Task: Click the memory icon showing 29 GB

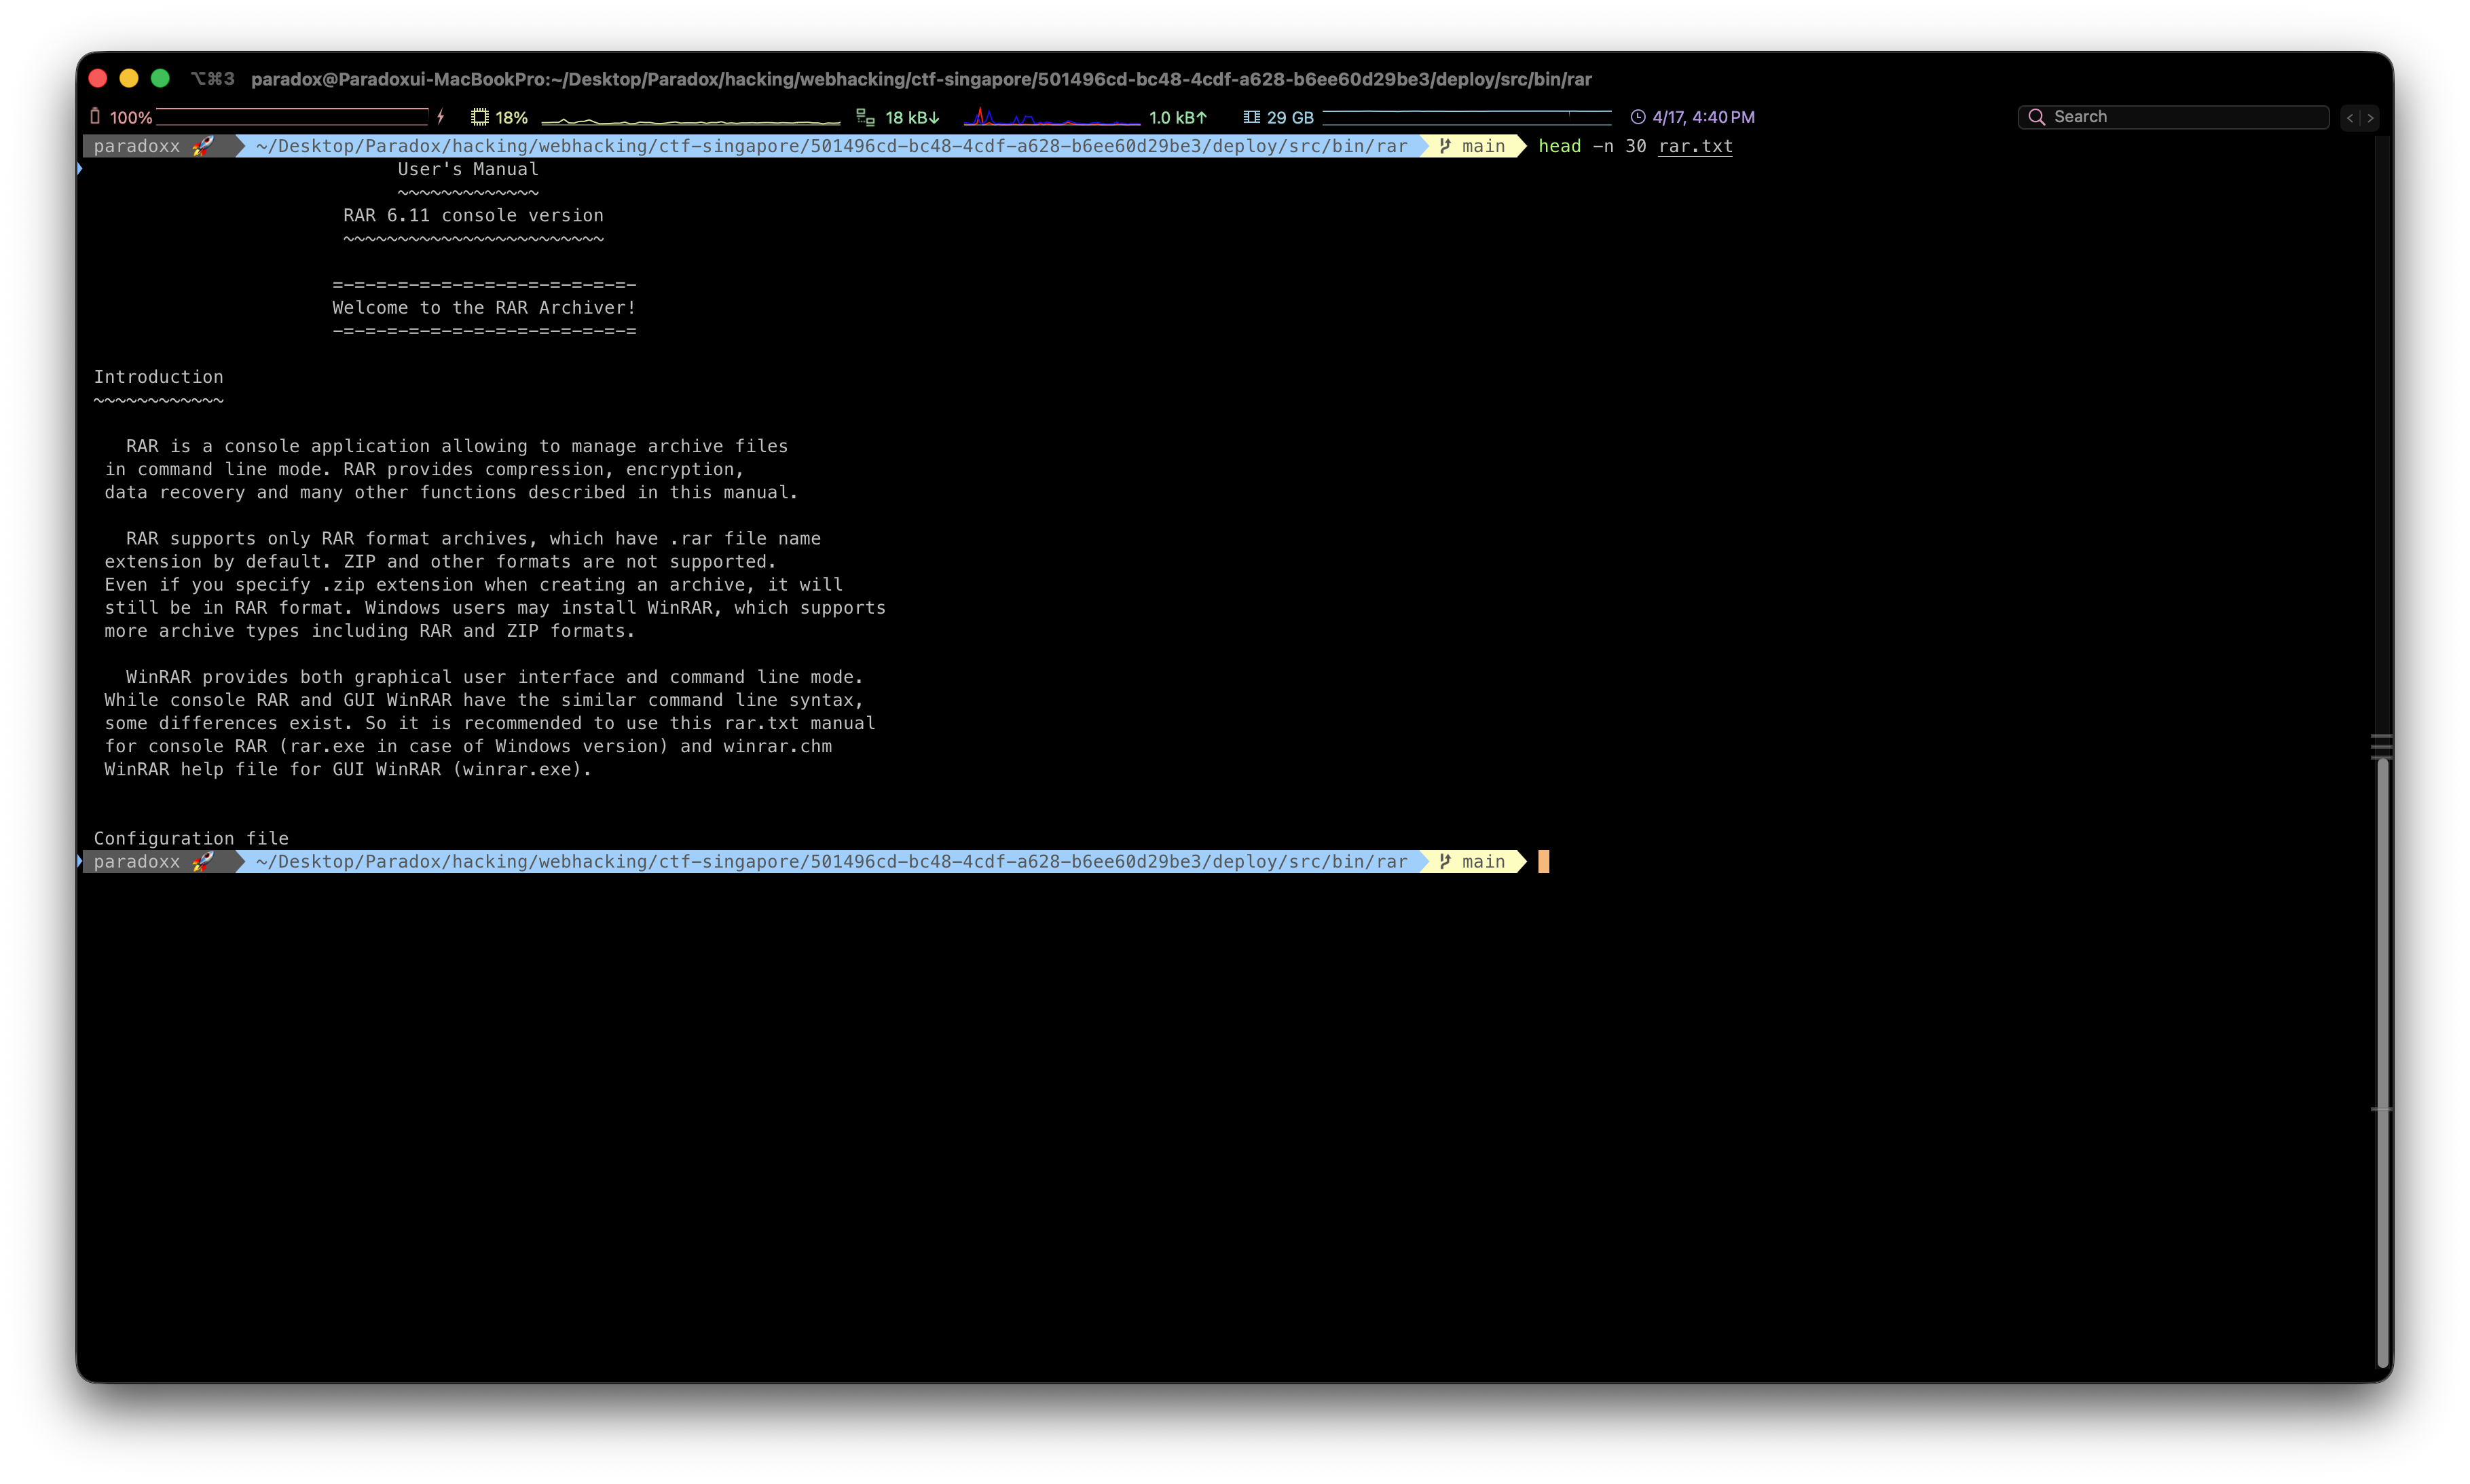Action: click(1251, 117)
